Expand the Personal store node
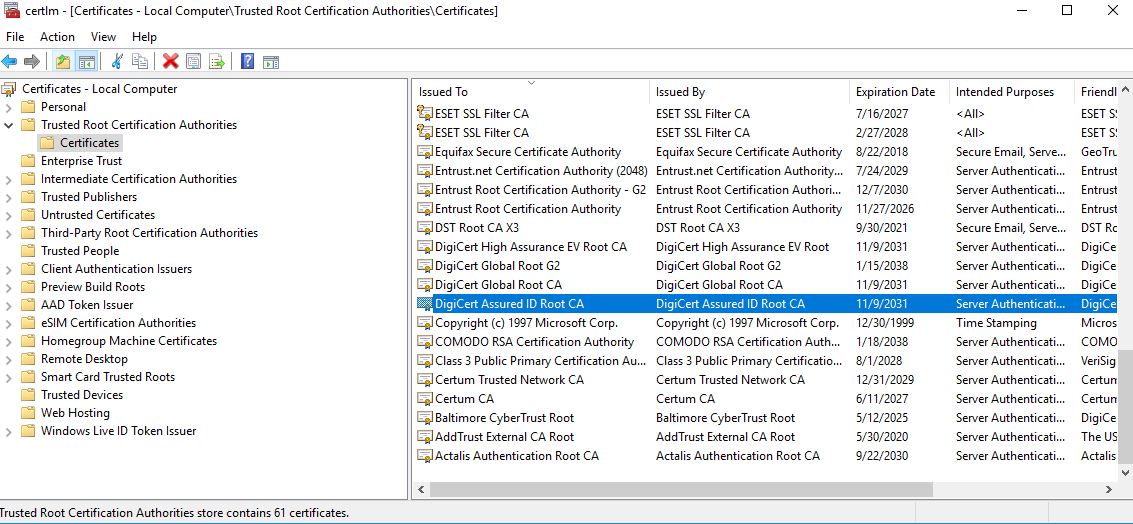 9,107
